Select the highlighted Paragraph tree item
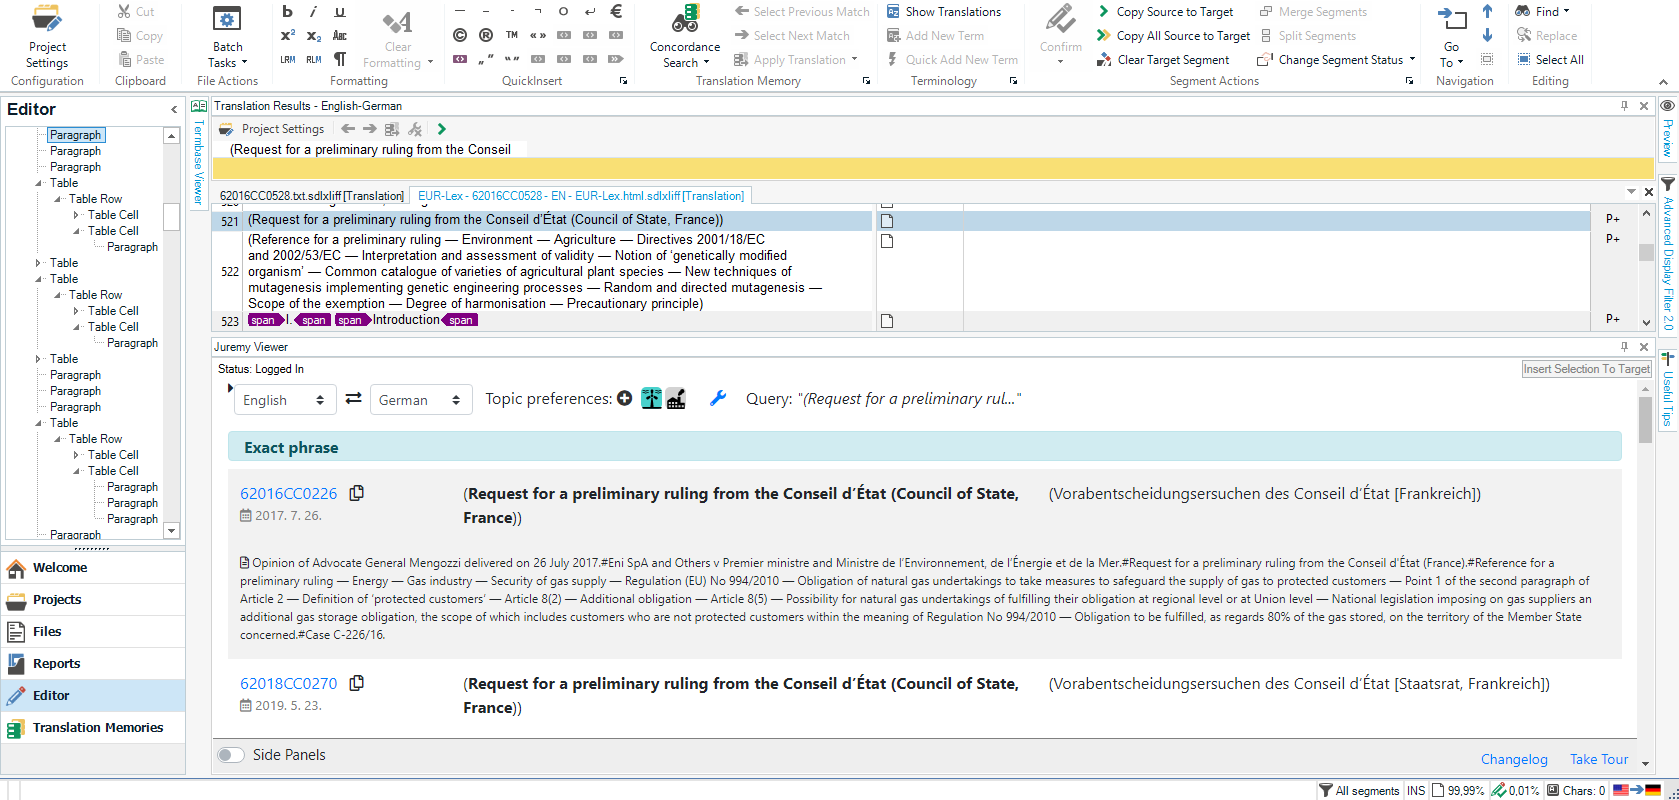The width and height of the screenshot is (1679, 800). (x=75, y=135)
